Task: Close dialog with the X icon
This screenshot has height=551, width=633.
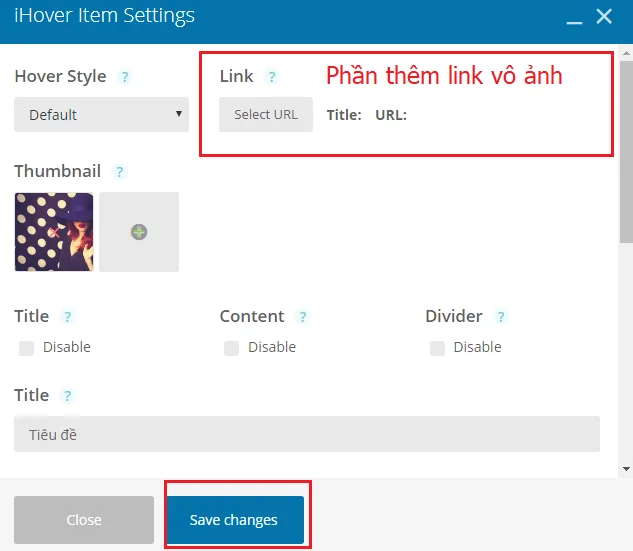Action: [x=604, y=17]
